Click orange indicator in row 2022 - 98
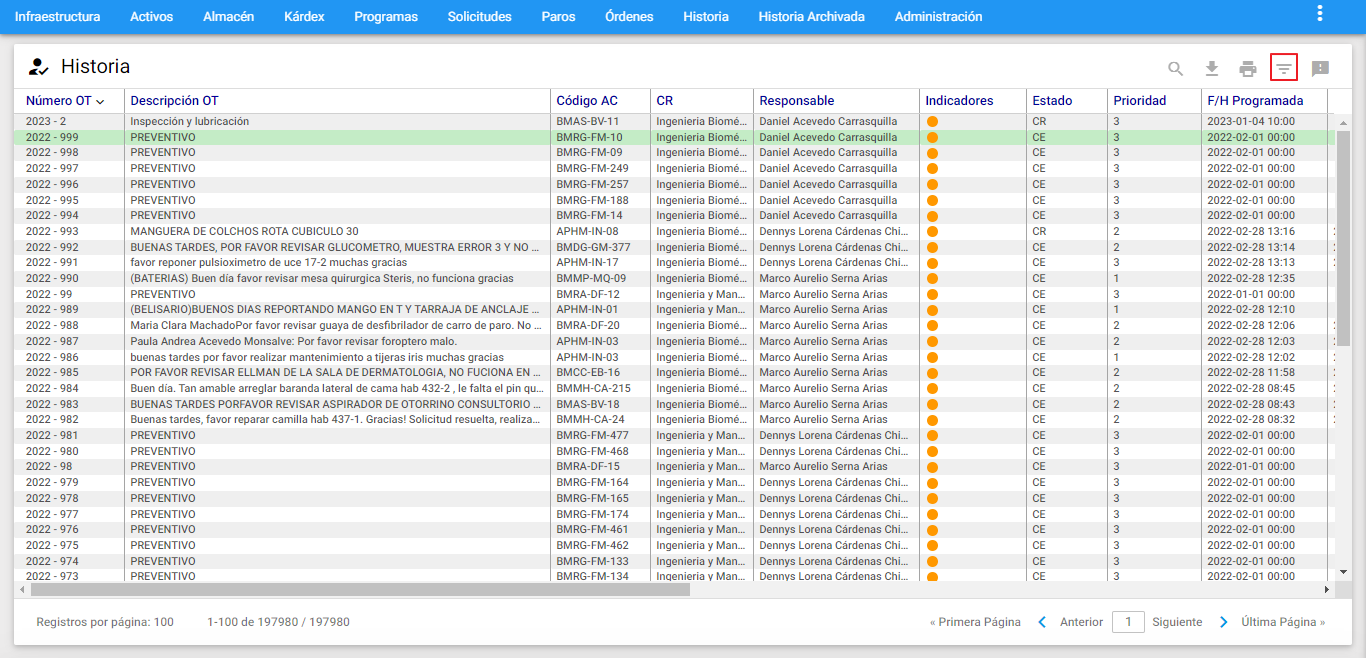The width and height of the screenshot is (1366, 658). click(932, 467)
